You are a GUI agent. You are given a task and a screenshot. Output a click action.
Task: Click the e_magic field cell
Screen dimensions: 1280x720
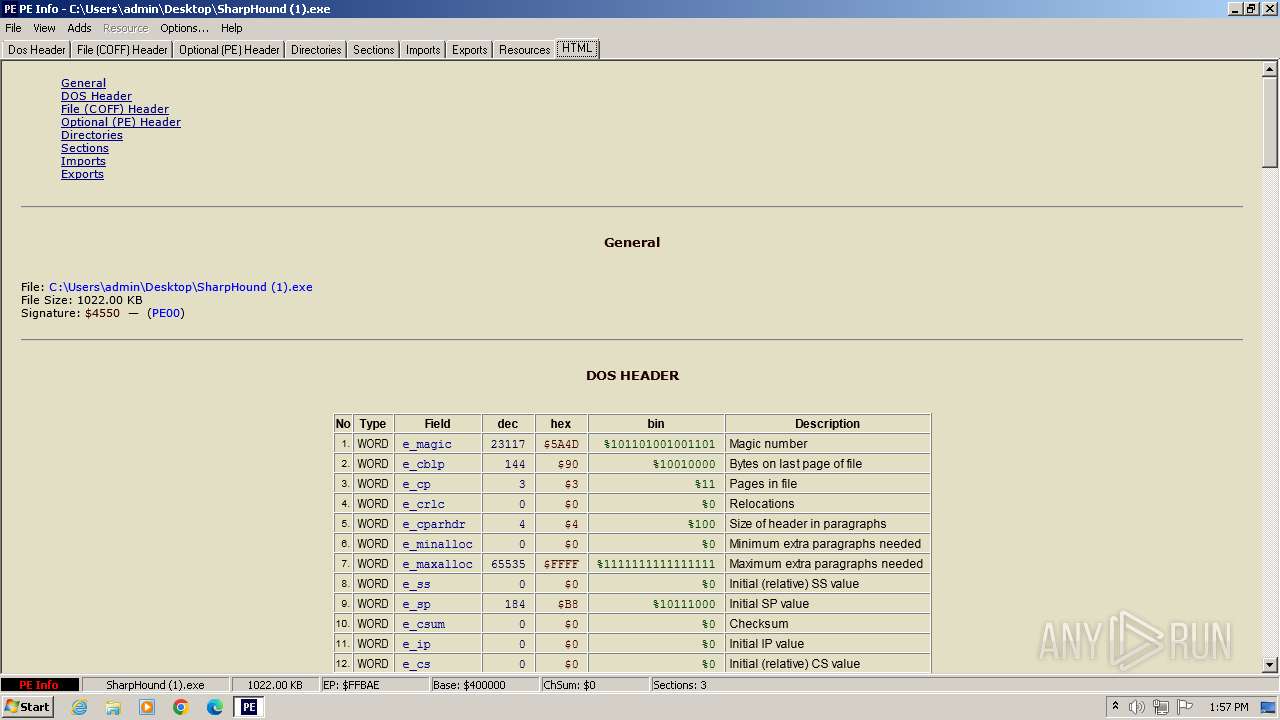point(437,444)
